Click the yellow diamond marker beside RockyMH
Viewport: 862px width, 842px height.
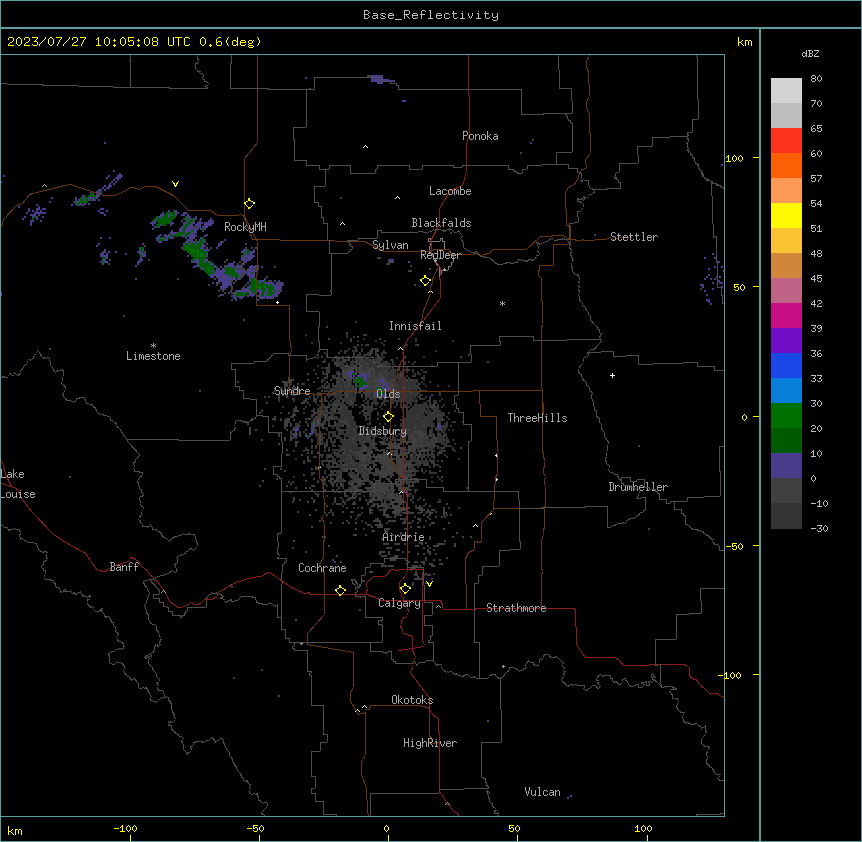point(249,204)
